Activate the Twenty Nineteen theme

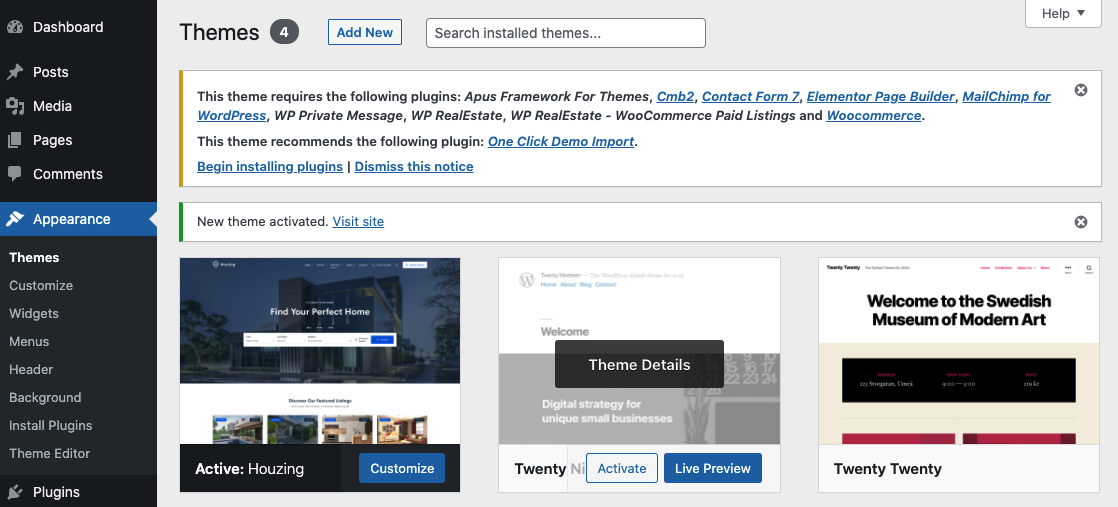point(622,468)
